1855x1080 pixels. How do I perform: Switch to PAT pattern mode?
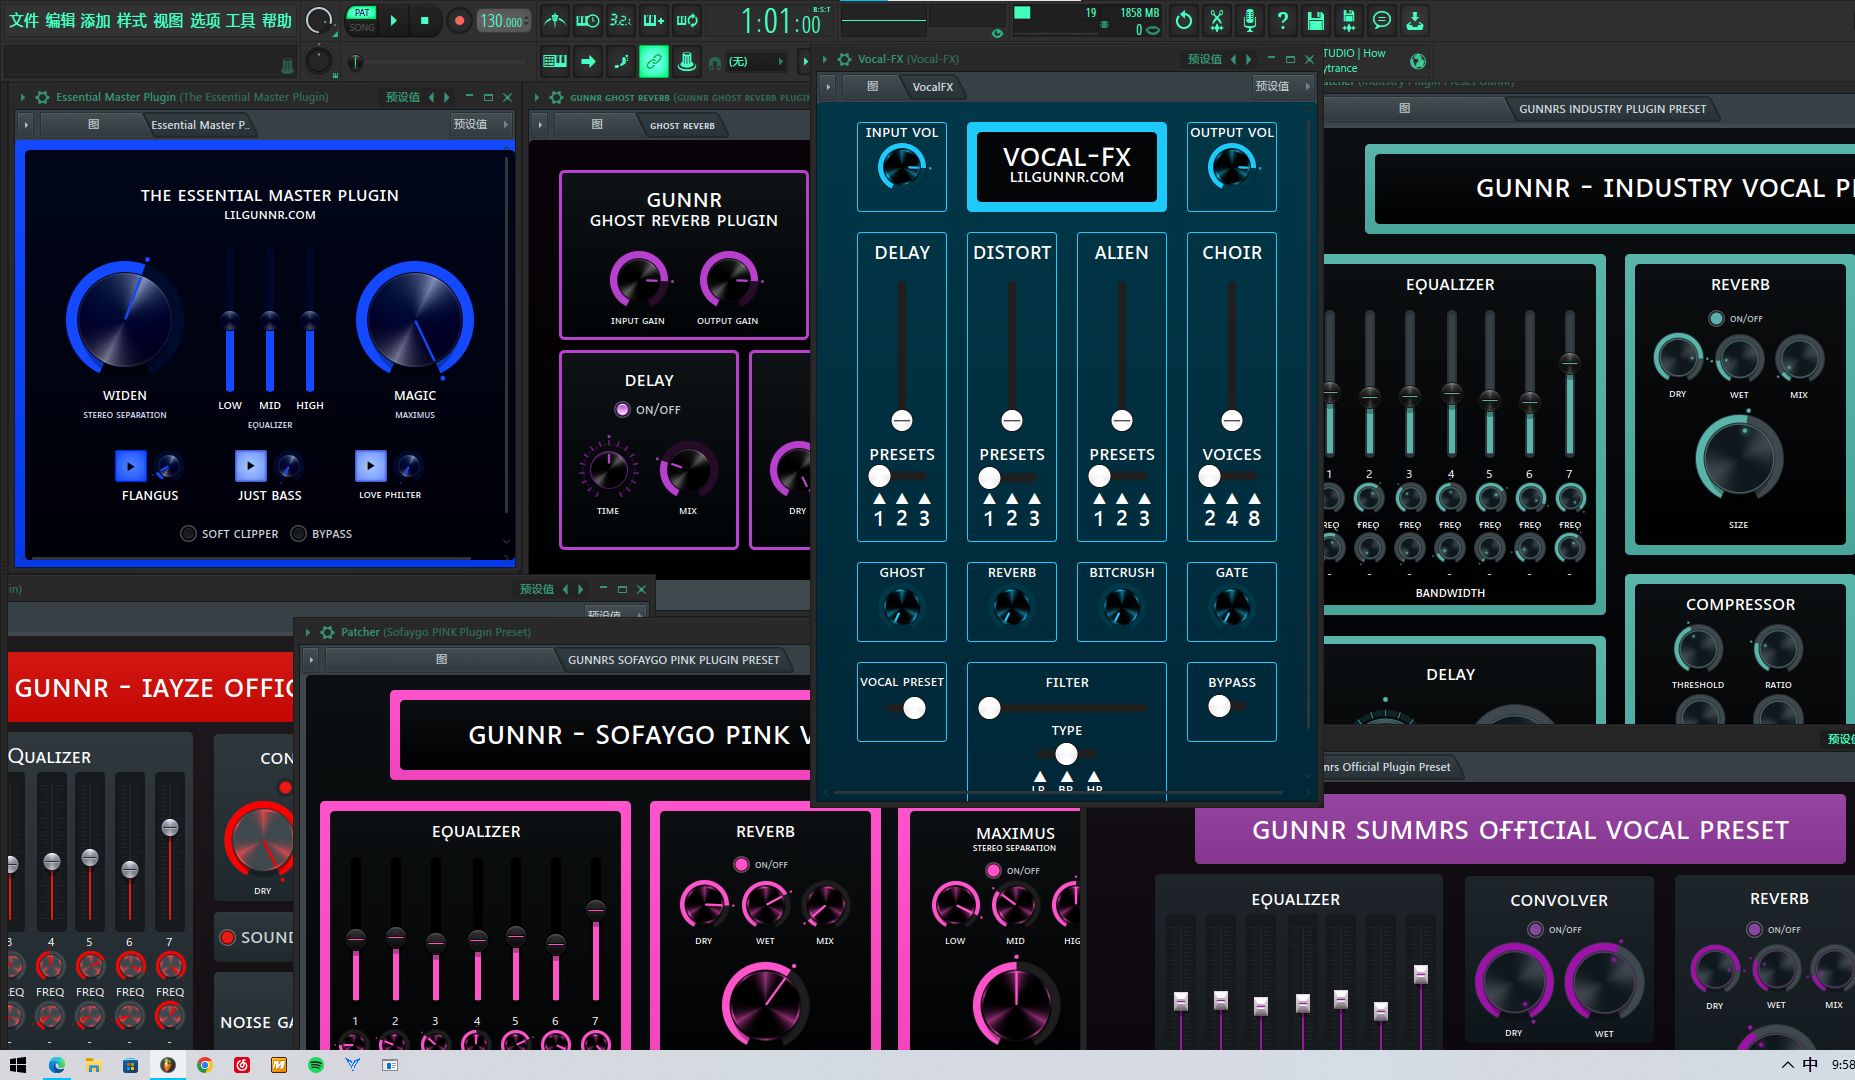[362, 13]
